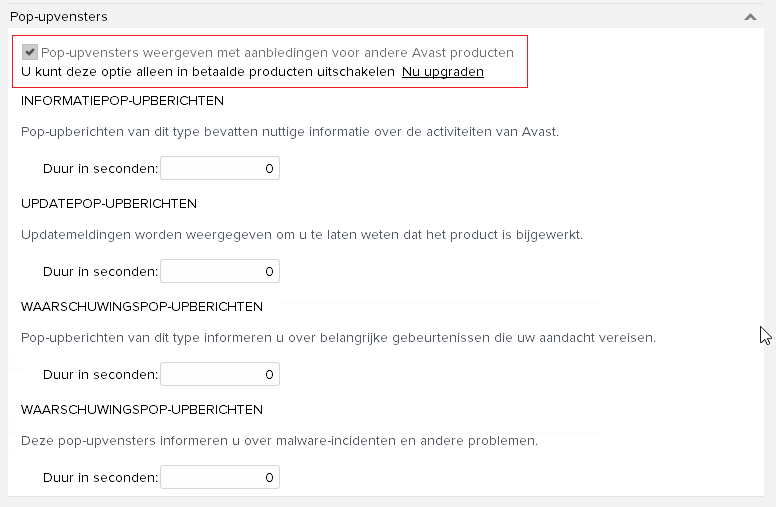Screen dimensions: 776x507
Task: Click the Pop-upvensters section header title
Action: (x=59, y=17)
